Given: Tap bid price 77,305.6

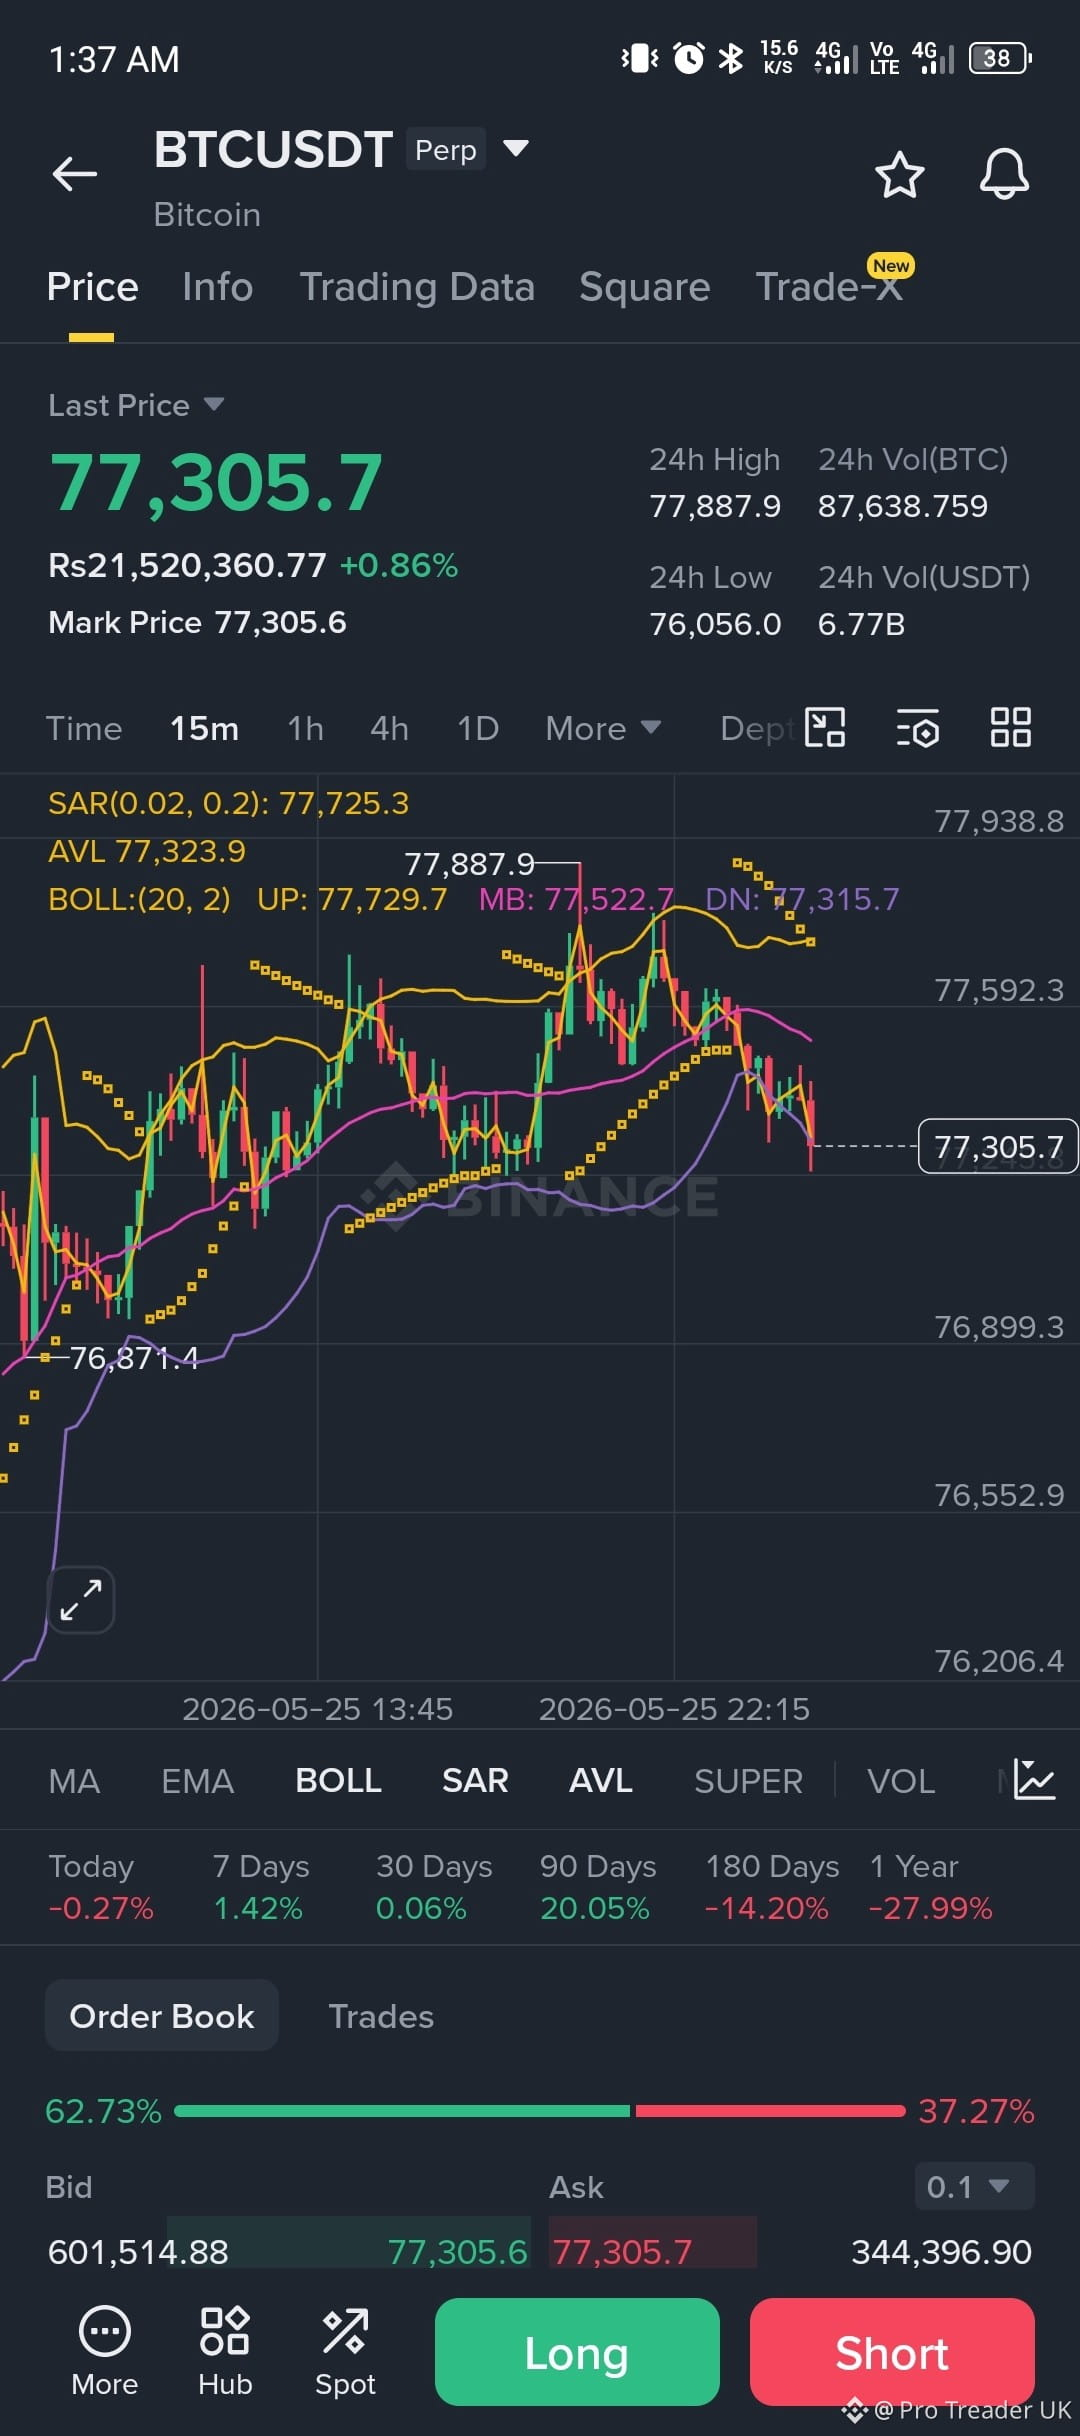Looking at the screenshot, I should pos(458,2252).
